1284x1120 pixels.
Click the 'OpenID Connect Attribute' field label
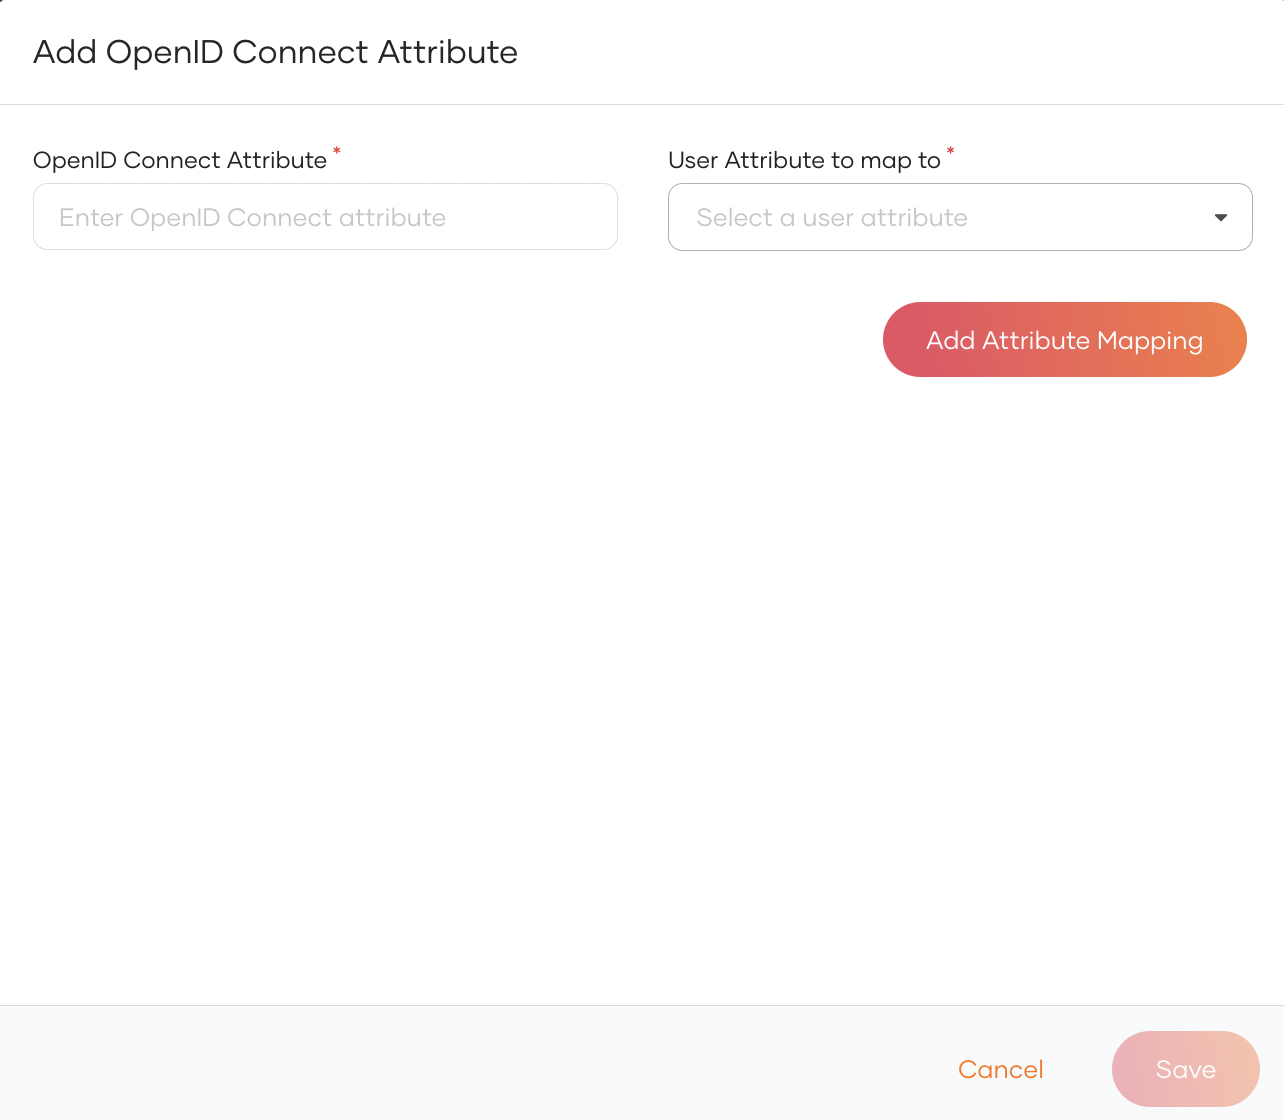(180, 160)
